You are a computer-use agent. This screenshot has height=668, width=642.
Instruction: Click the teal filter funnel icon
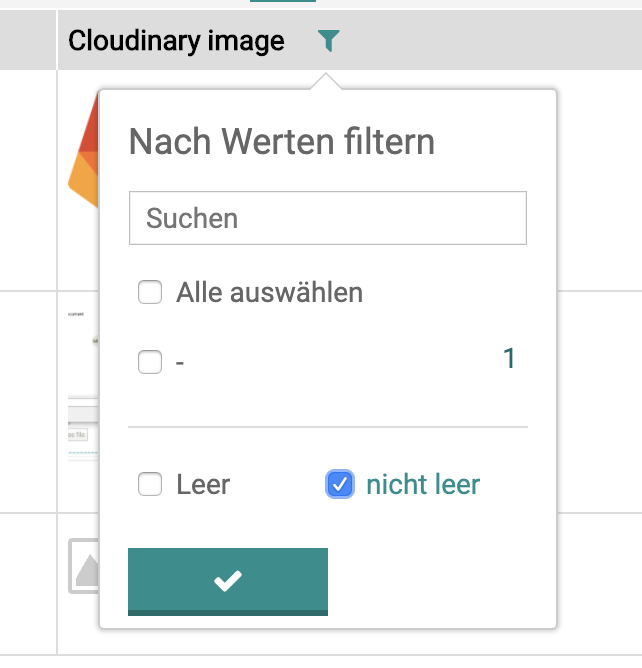coord(328,40)
